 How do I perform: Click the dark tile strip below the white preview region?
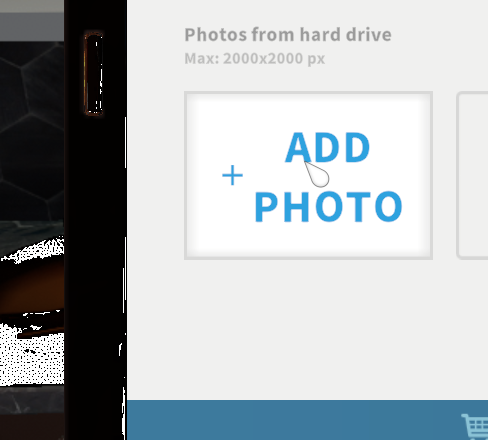[x=32, y=398]
